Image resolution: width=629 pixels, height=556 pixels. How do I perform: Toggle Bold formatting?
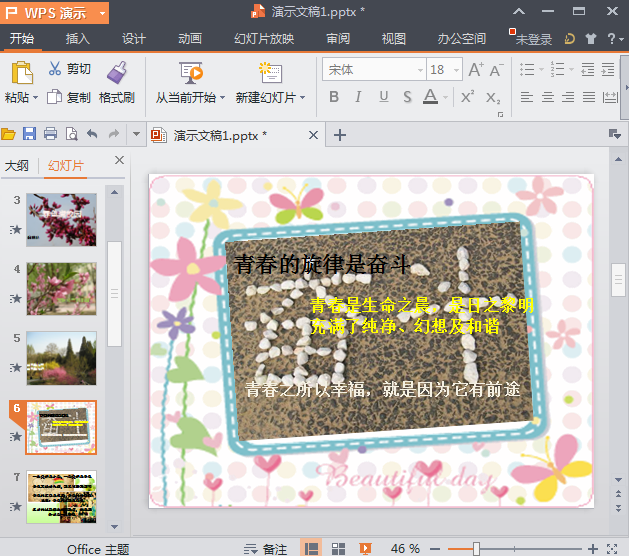pos(334,97)
